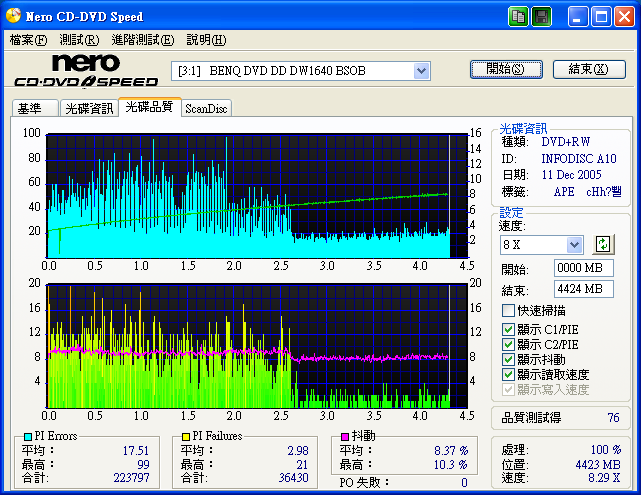Close the Nero CD-DVD Speed window
The image size is (641, 495).
[x=625, y=17]
